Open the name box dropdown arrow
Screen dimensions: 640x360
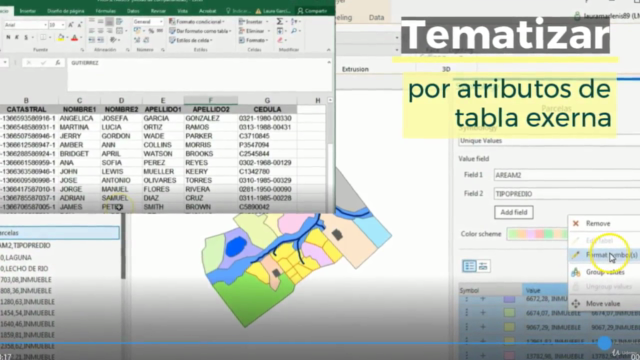click(5, 62)
